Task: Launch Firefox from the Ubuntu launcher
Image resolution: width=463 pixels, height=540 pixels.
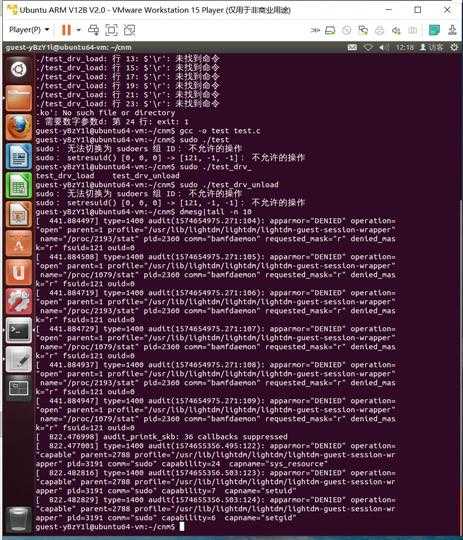Action: (x=19, y=127)
